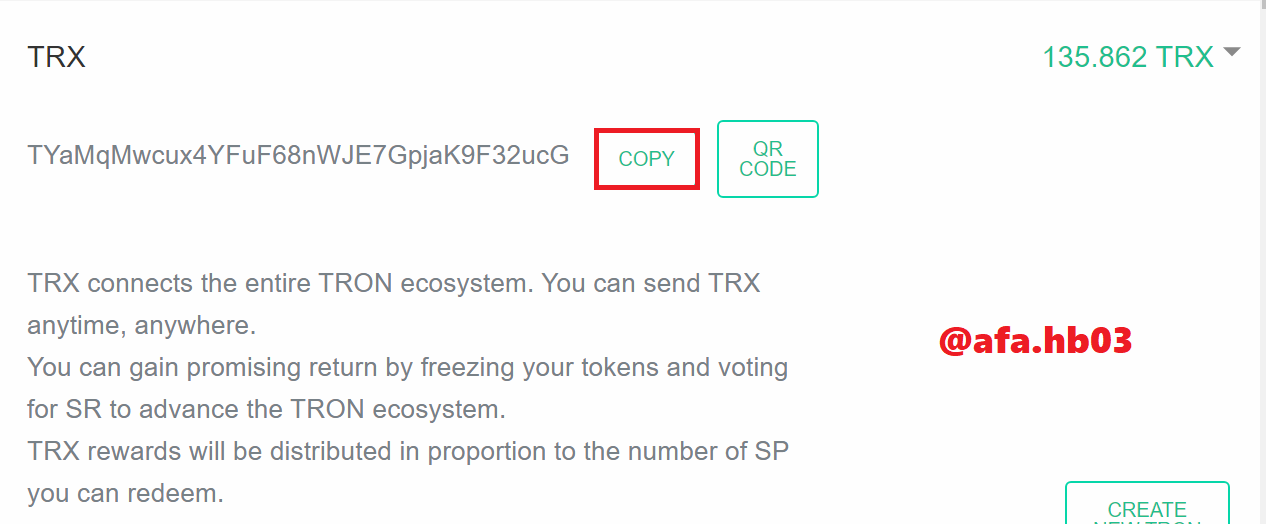Copy the TRX wallet address
1266x524 pixels.
pyautogui.click(x=646, y=159)
